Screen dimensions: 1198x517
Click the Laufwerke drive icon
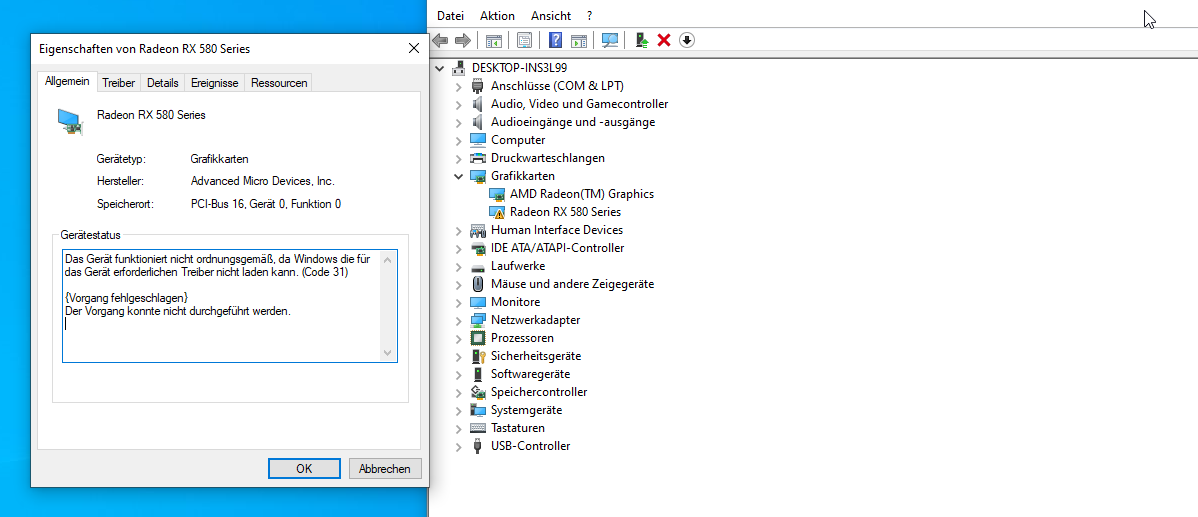click(478, 267)
